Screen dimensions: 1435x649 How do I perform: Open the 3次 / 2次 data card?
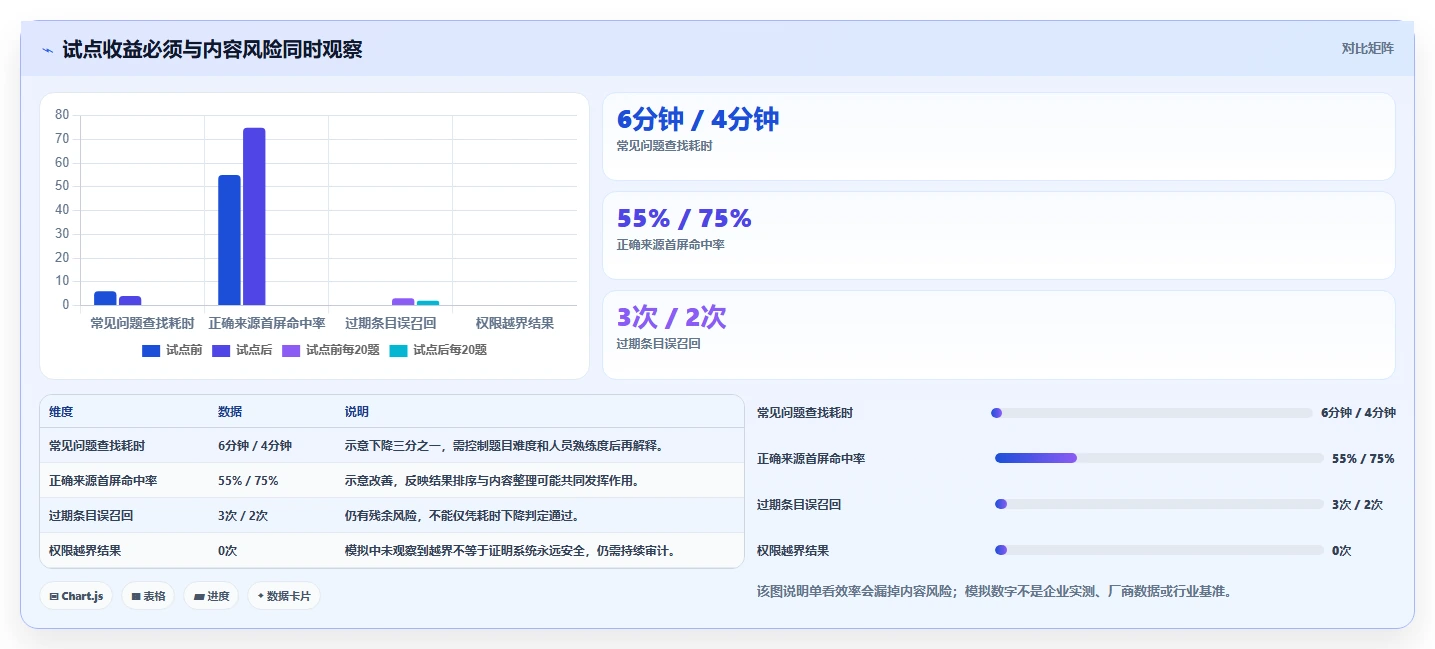click(x=998, y=334)
